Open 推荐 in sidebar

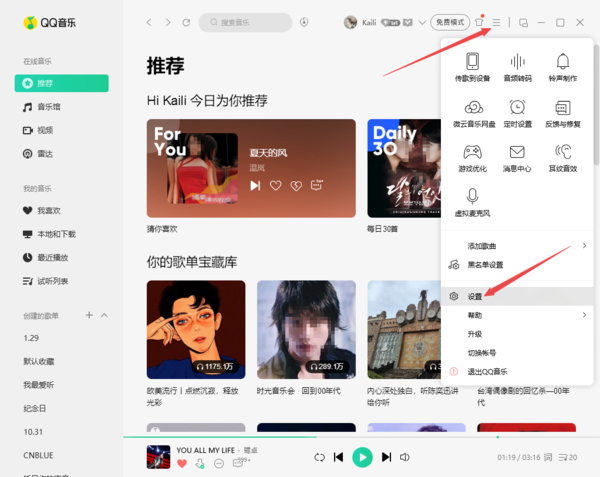point(62,83)
